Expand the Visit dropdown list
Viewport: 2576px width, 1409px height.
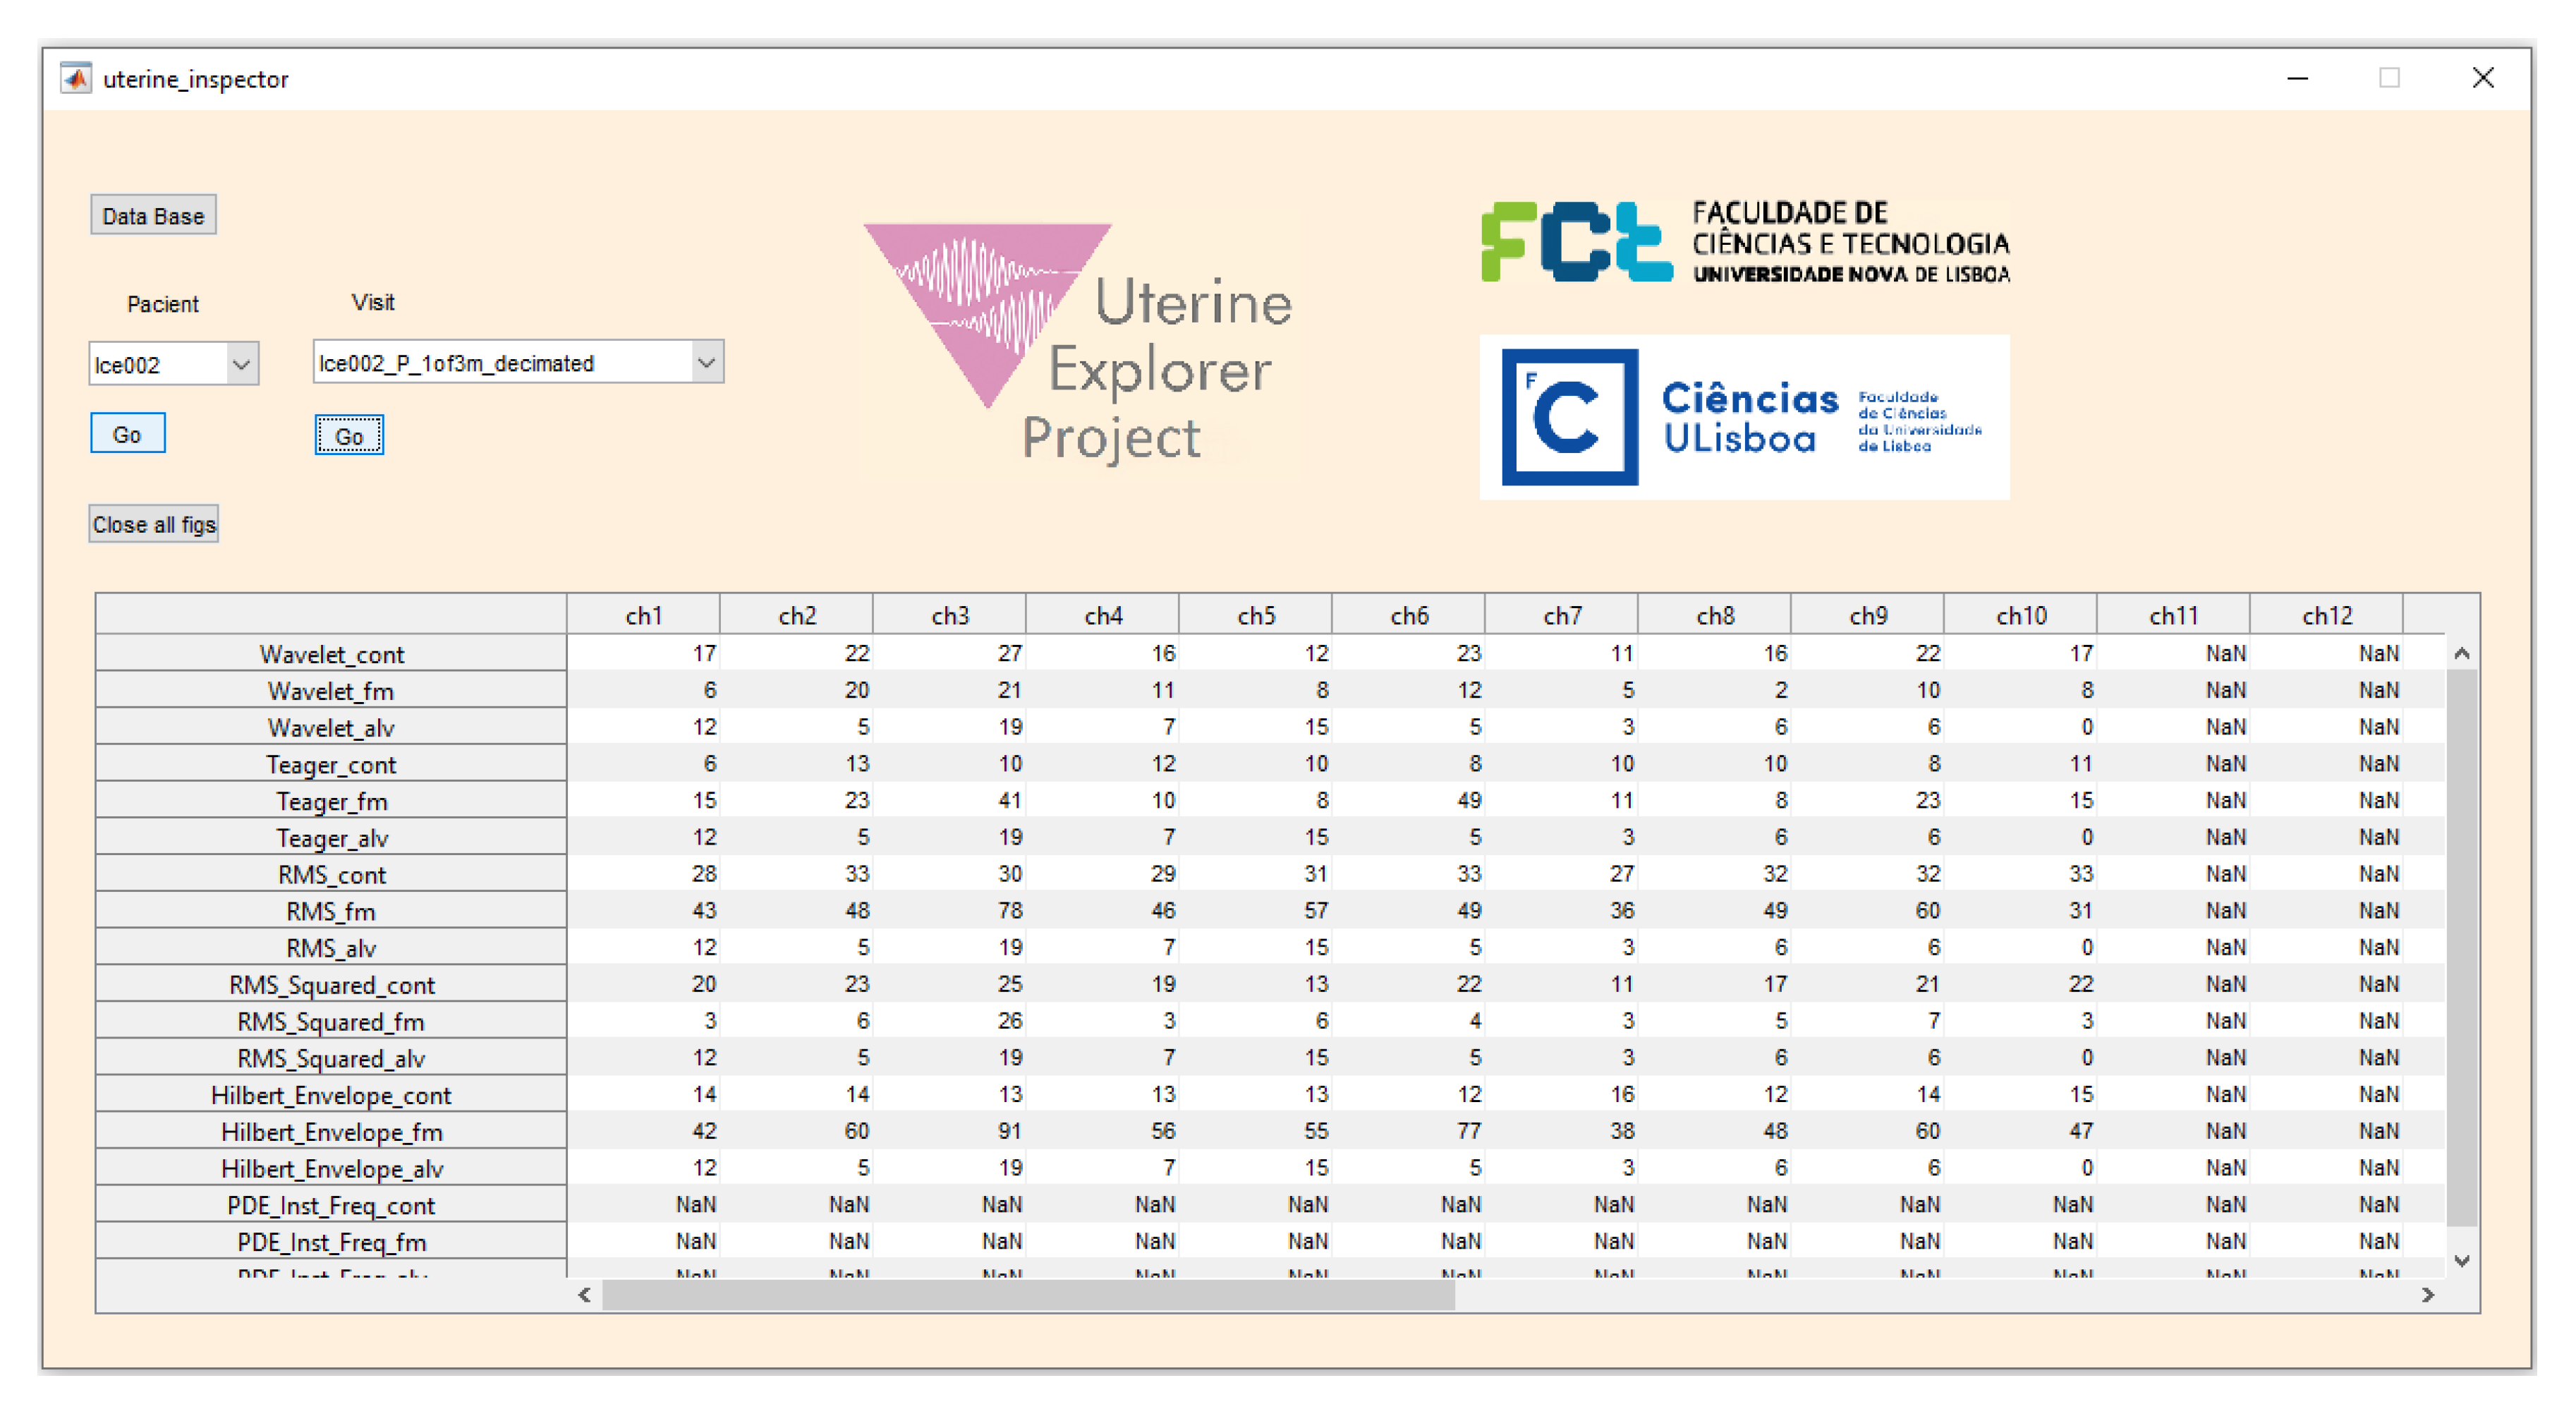[706, 362]
